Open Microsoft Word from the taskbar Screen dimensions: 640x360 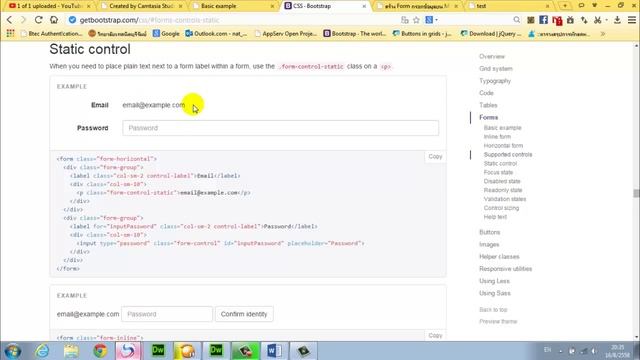pyautogui.click(x=274, y=351)
